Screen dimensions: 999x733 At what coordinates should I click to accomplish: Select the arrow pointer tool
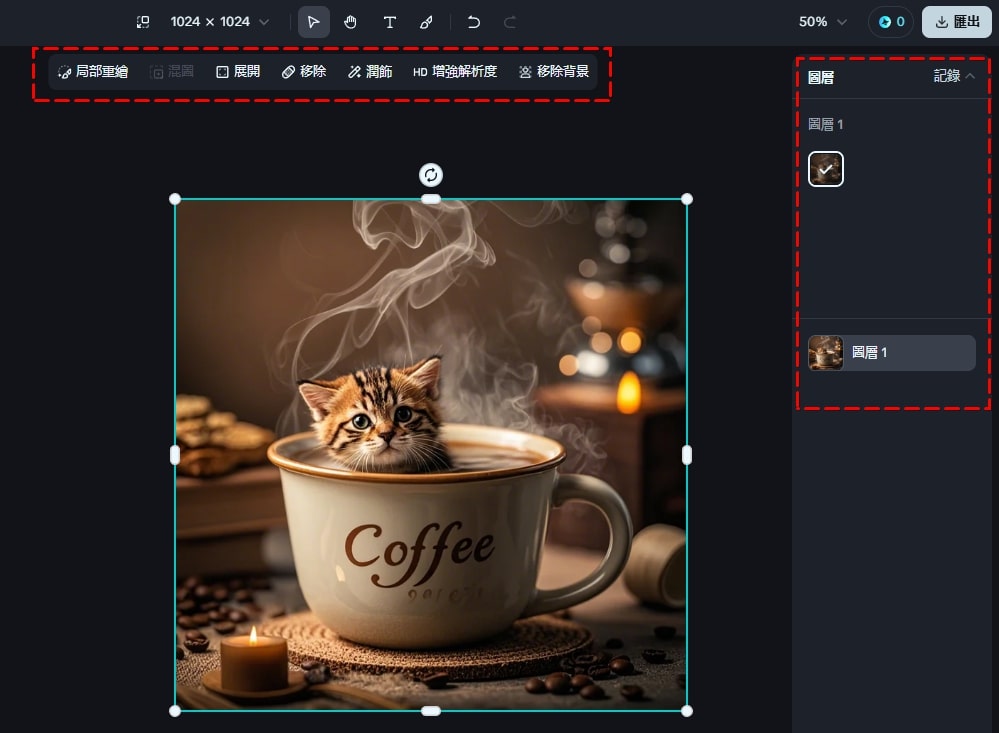click(314, 22)
